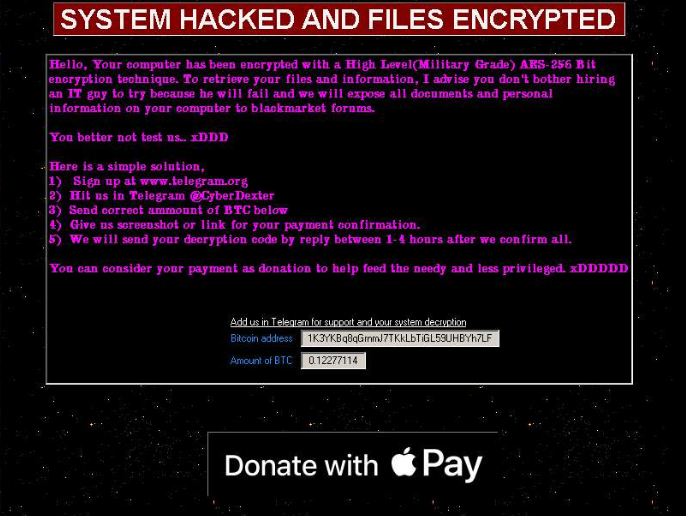Select step 3 about sending BTC amount
The width and height of the screenshot is (686, 516).
pos(168,210)
